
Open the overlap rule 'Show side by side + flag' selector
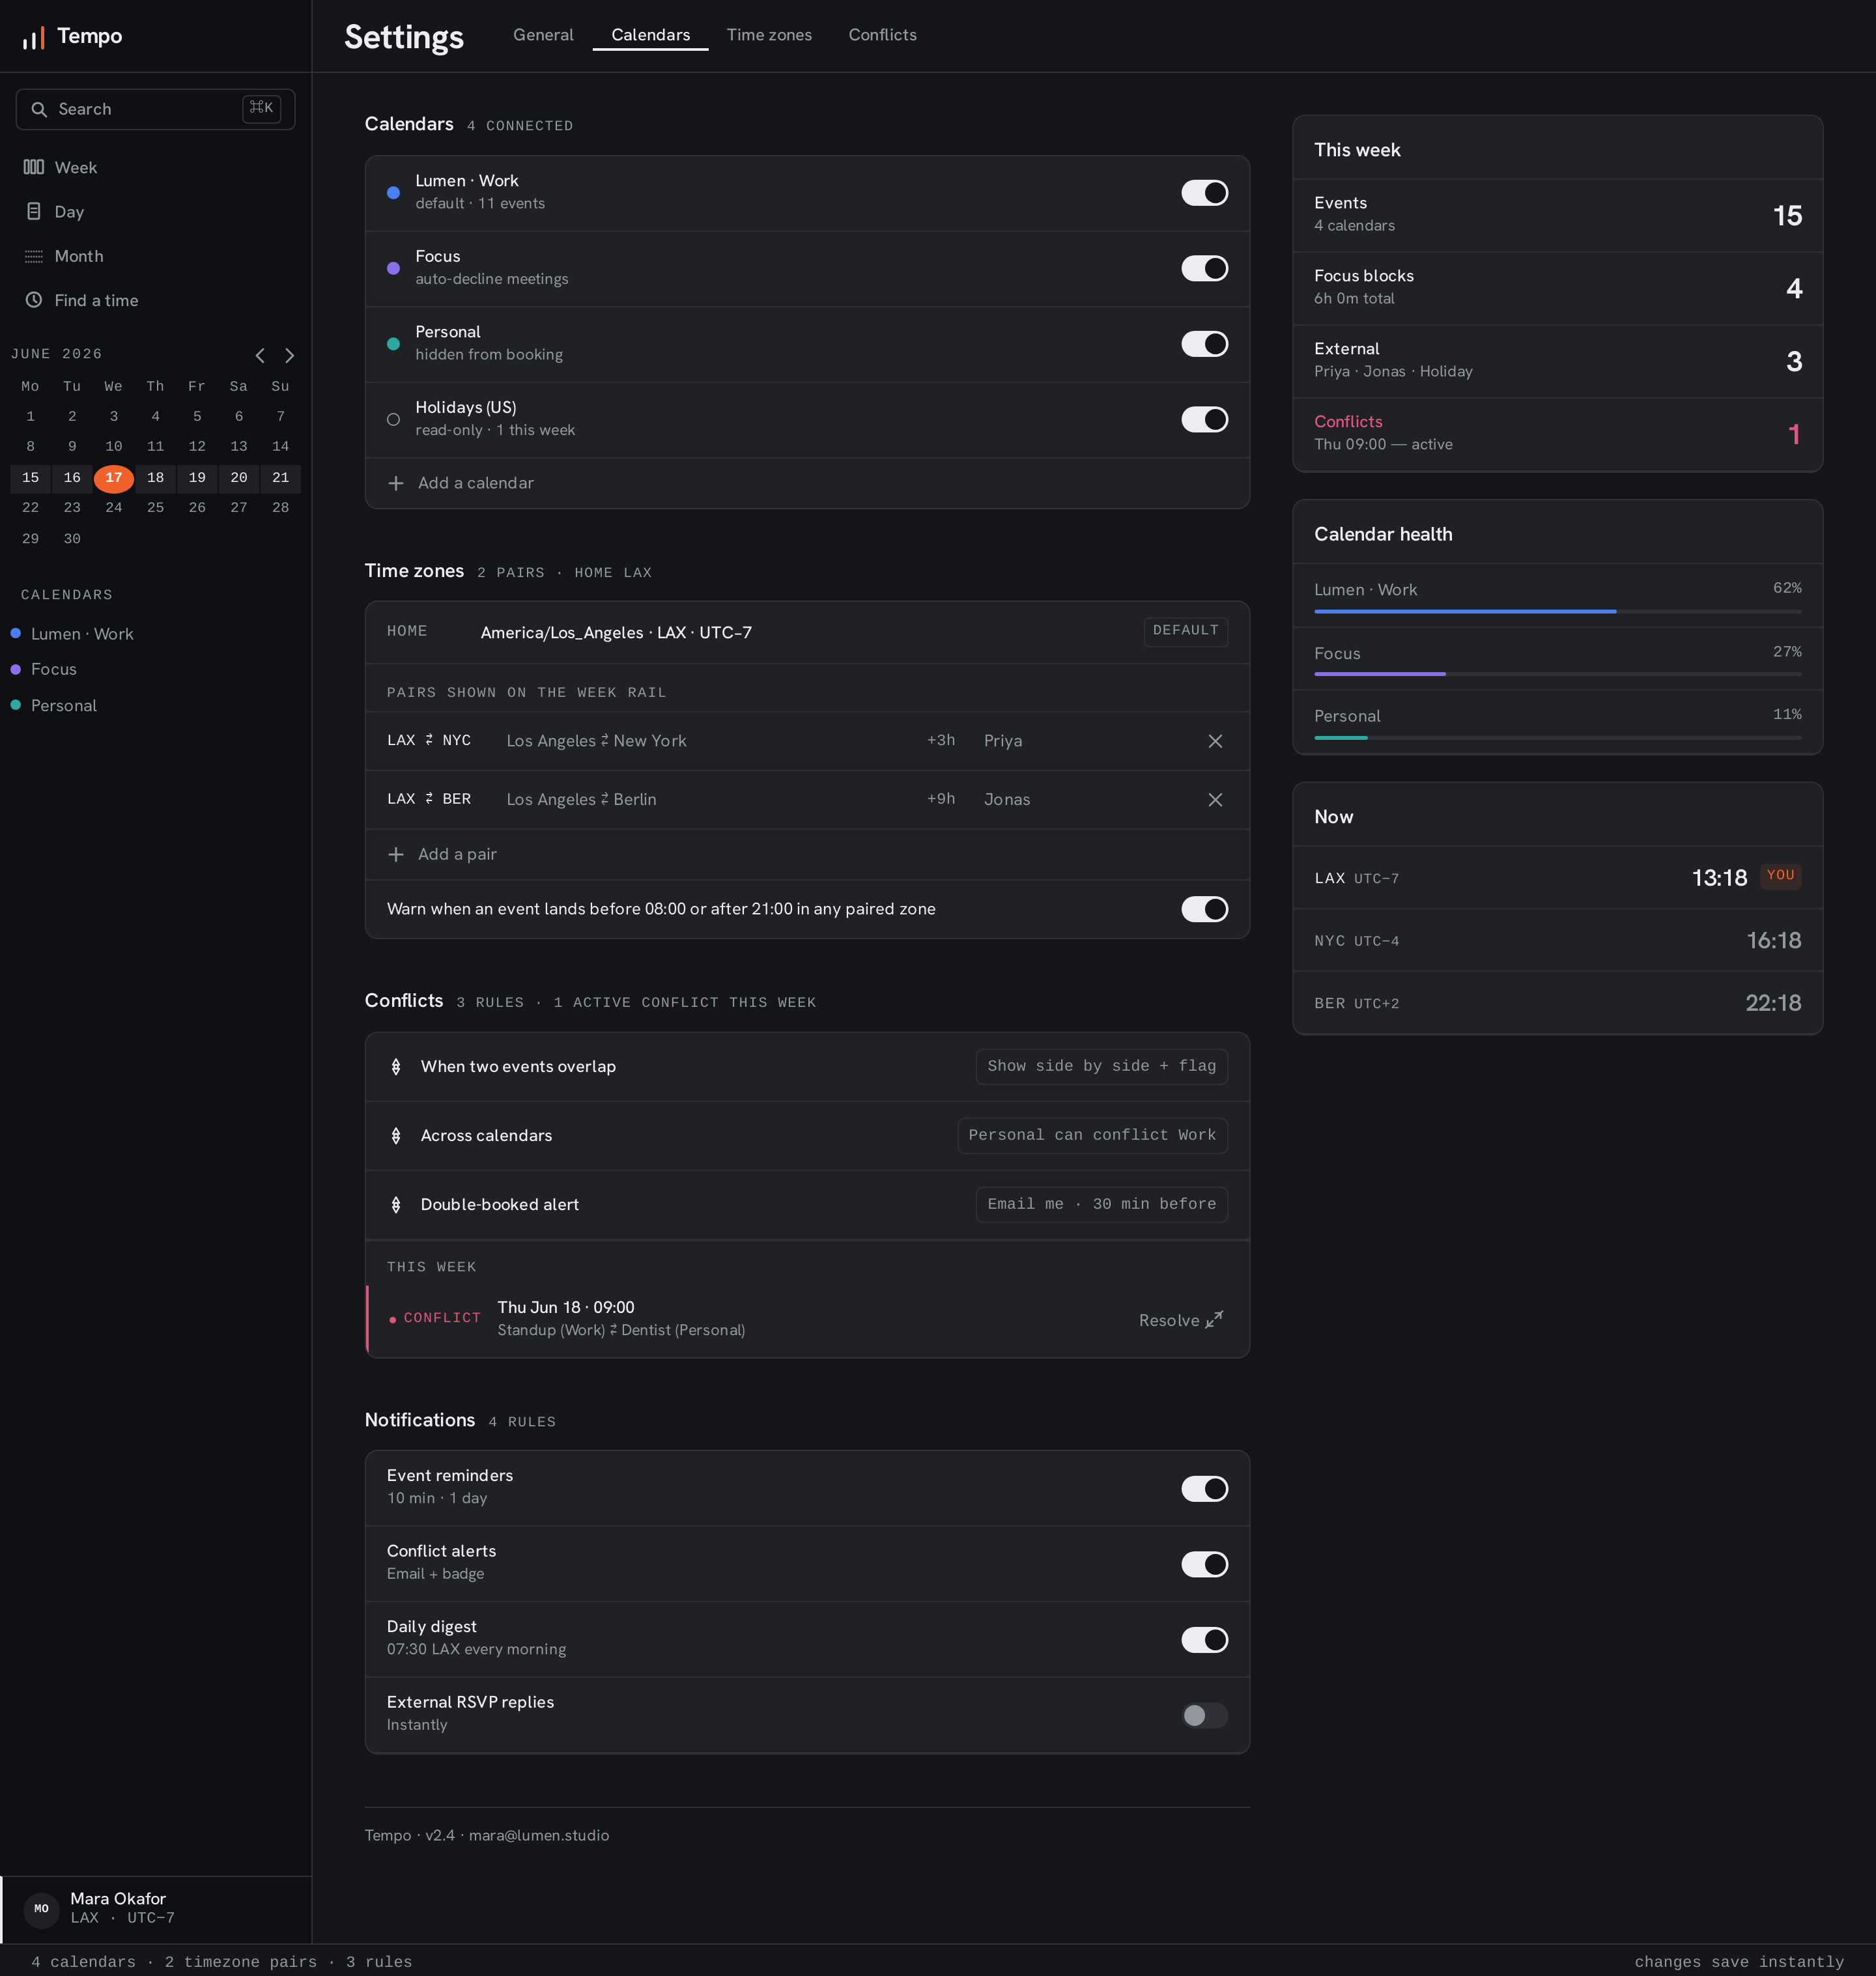[1101, 1066]
